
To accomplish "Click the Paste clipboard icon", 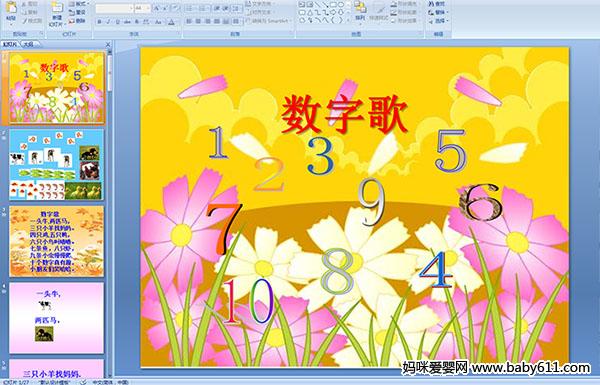I will pos(11,9).
